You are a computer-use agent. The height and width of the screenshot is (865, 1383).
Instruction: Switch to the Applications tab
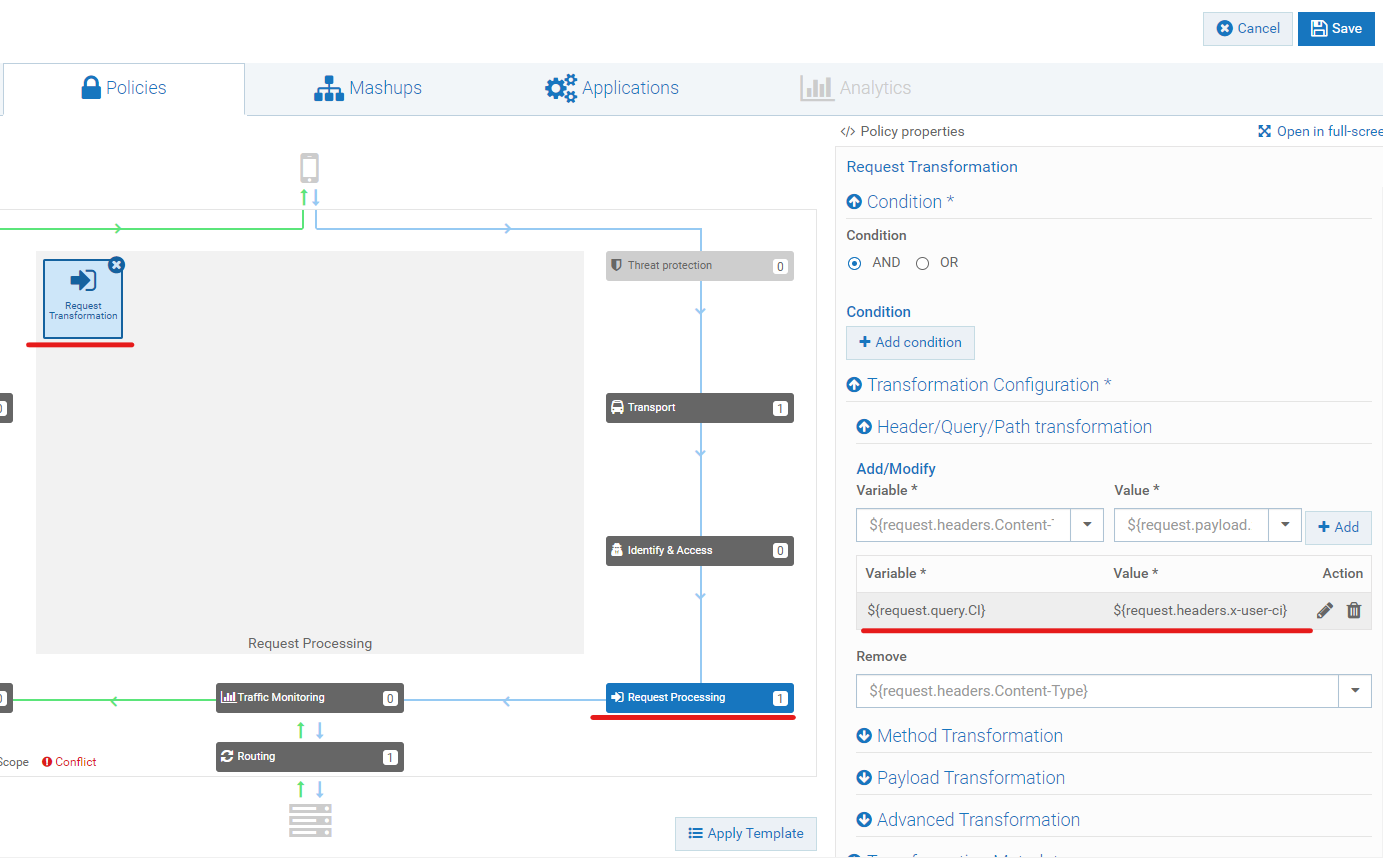click(612, 88)
